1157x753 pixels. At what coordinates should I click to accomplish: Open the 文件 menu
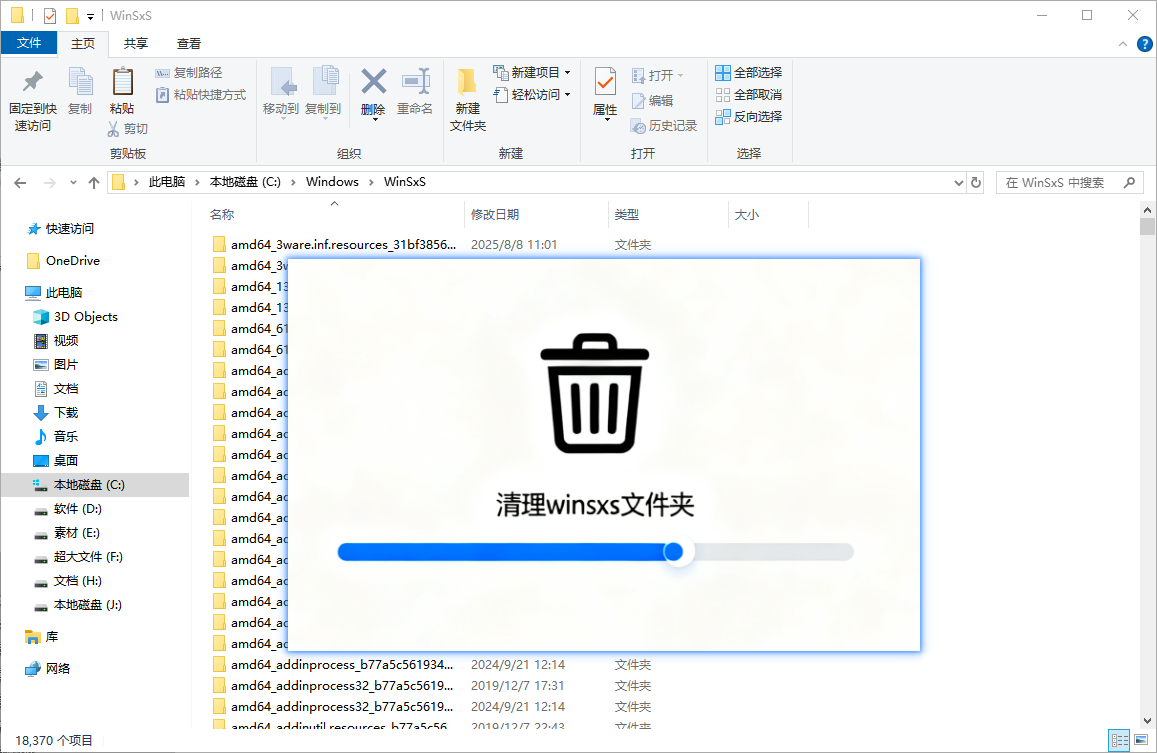click(29, 43)
